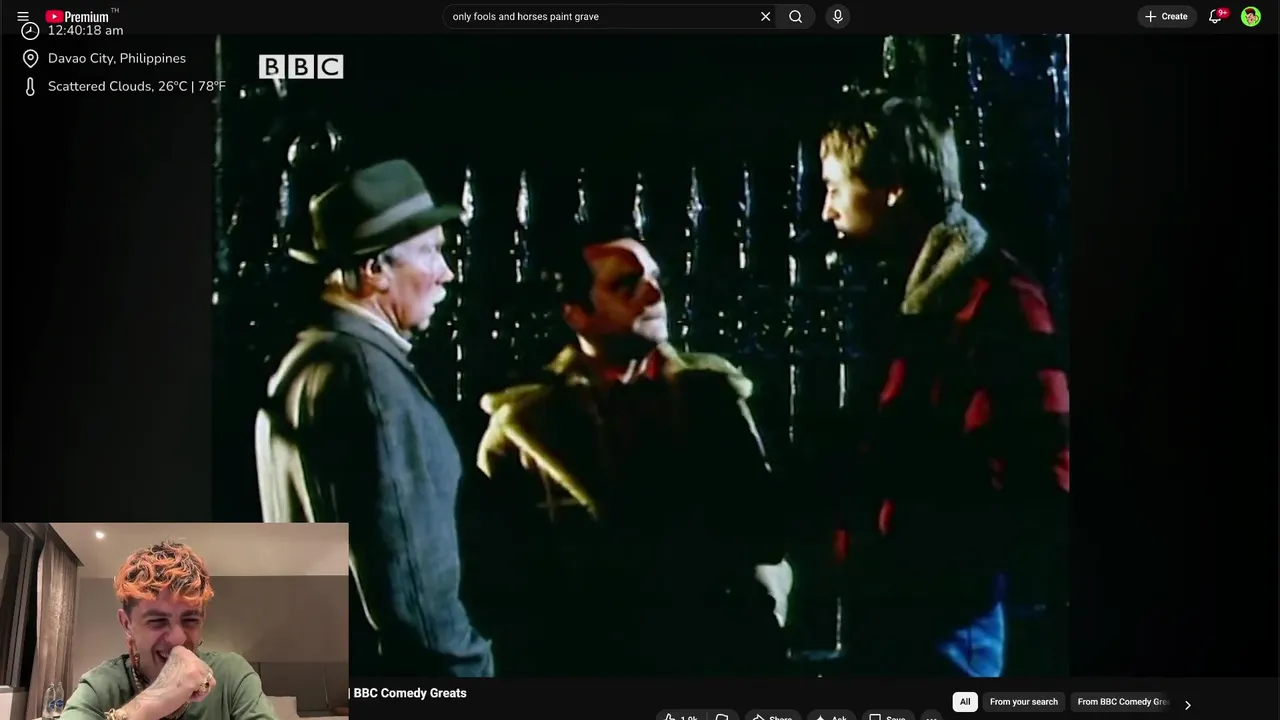Open the account avatar menu
1280x720 pixels.
[x=1251, y=16]
